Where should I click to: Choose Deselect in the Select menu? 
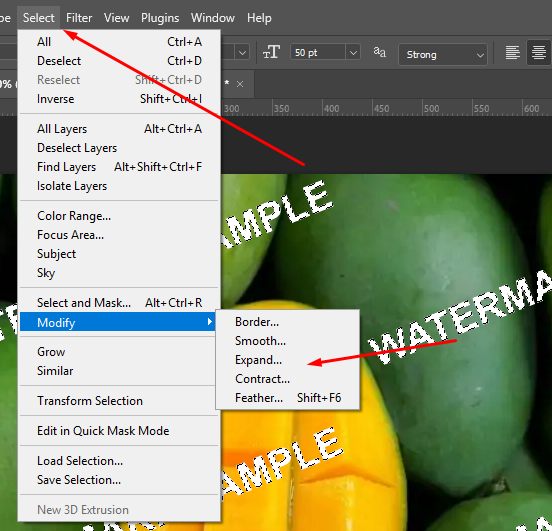120,61
